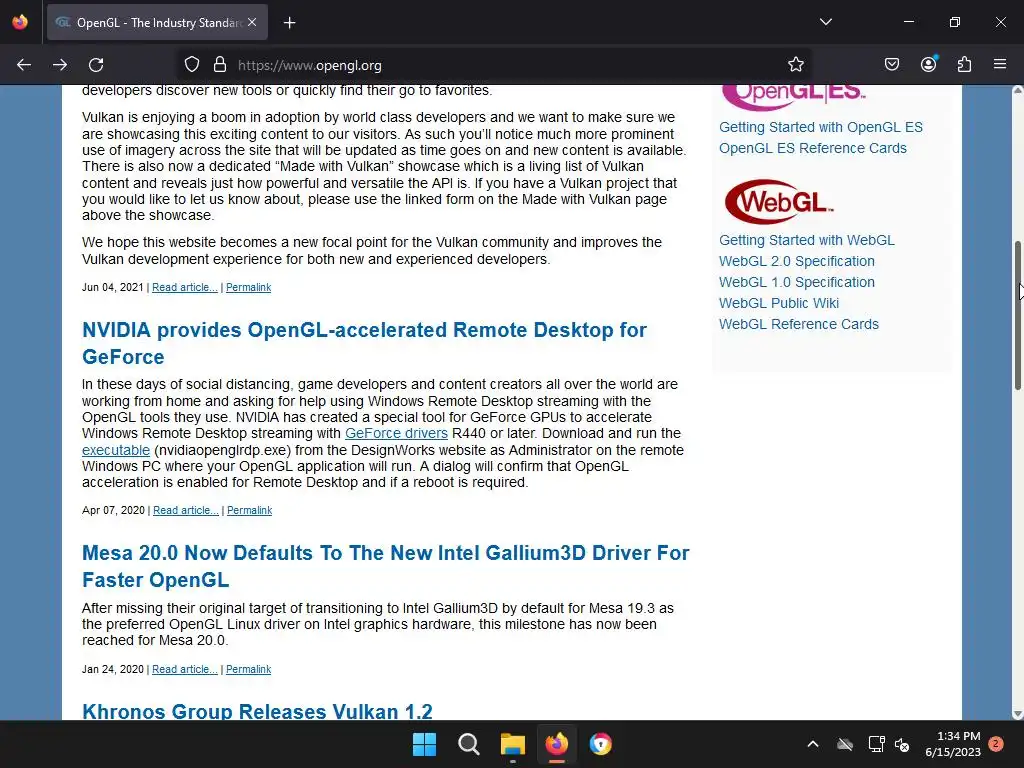Open Read article link for Apr 07, 2020
This screenshot has height=768, width=1024.
click(185, 511)
